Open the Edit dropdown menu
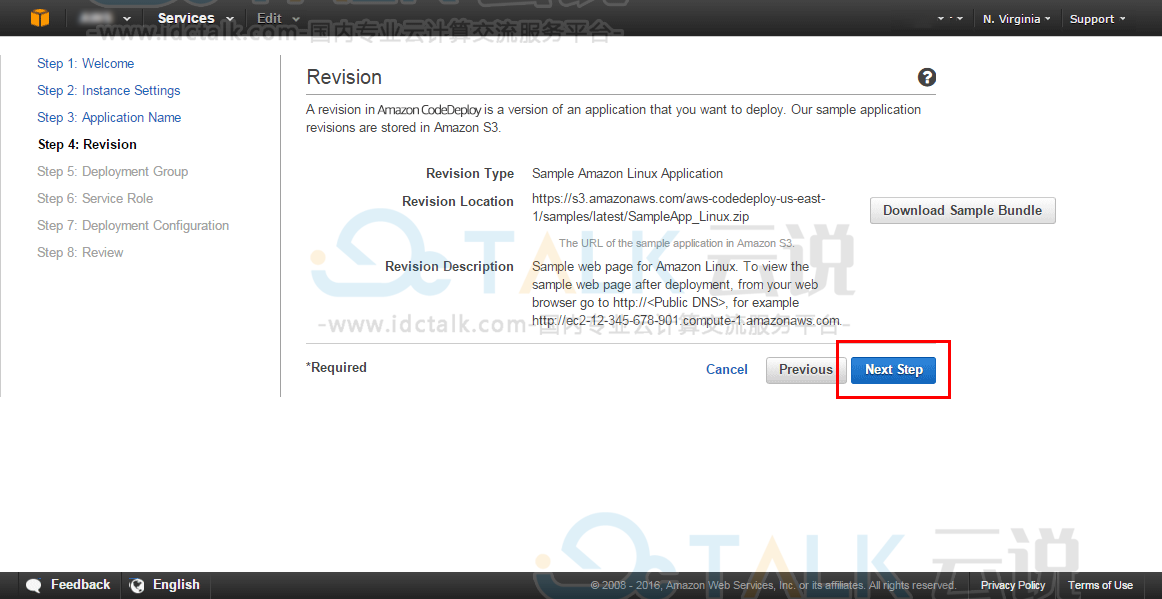1162x599 pixels. [x=279, y=19]
